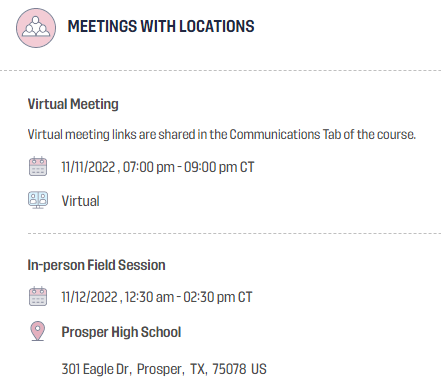Open the In-person Field Session title
Viewport: 441px width, 390px height.
(96, 265)
